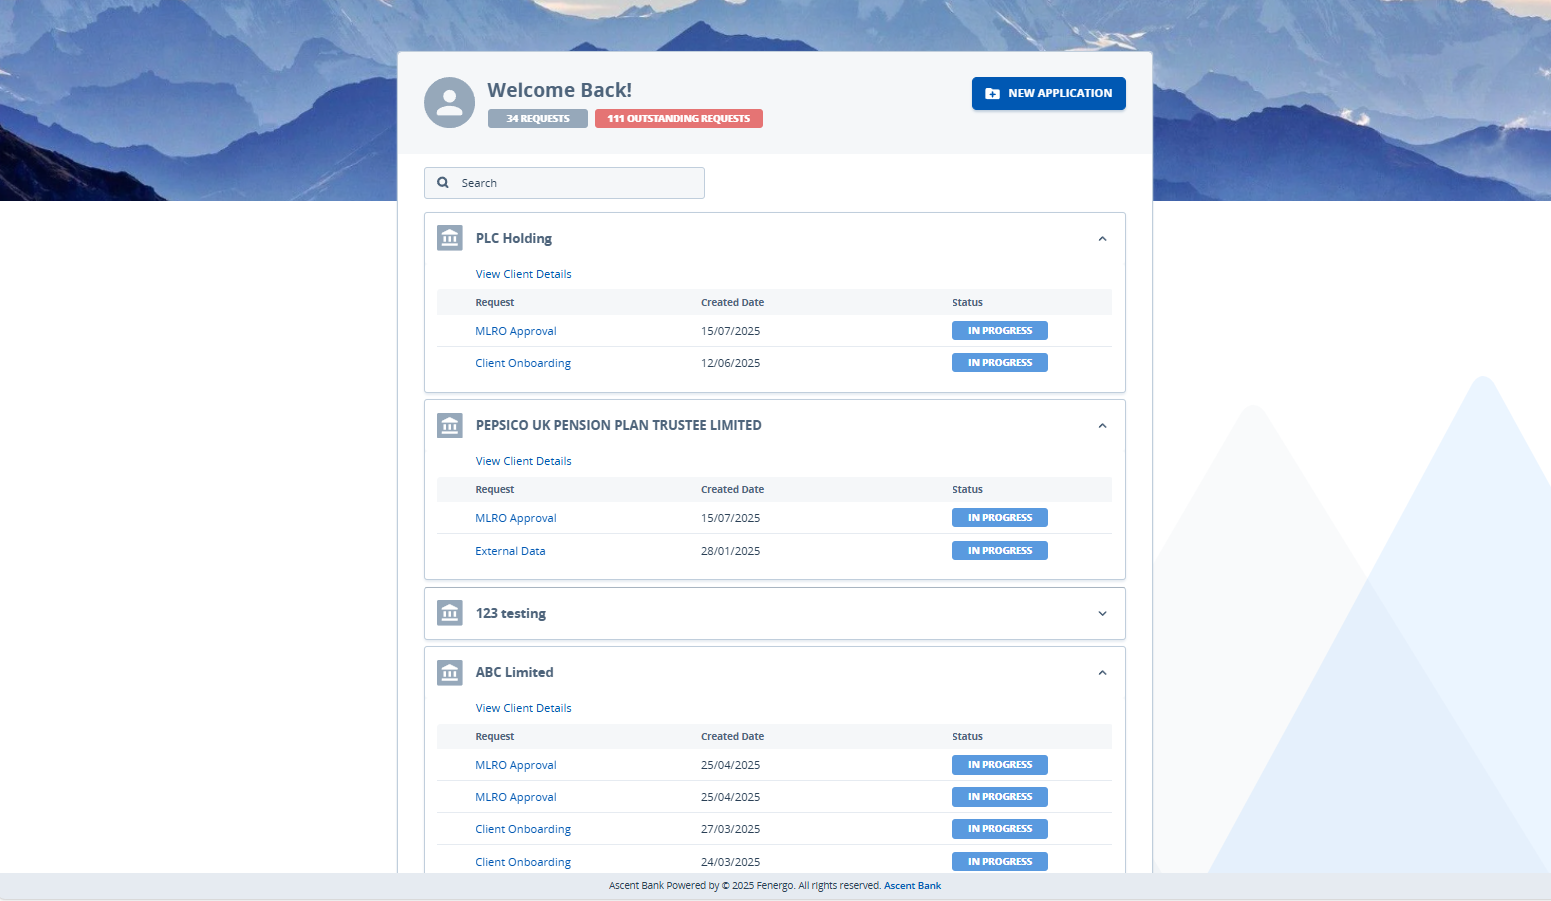Click the search magnifier icon
The width and height of the screenshot is (1551, 901).
tap(443, 182)
